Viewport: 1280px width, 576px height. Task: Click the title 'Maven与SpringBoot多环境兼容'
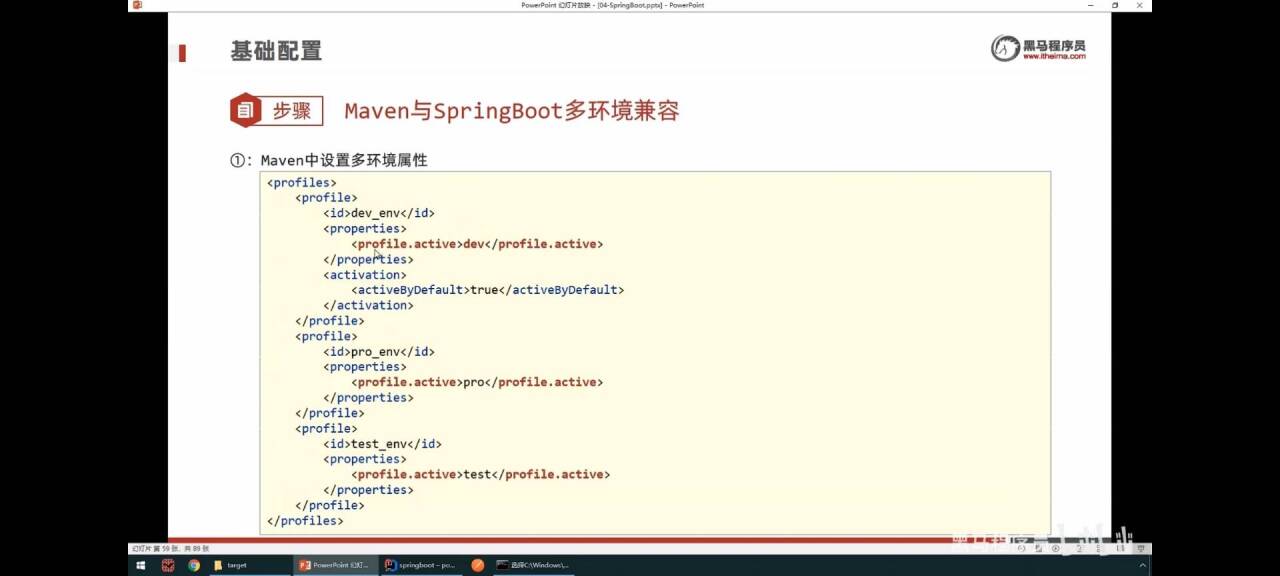(x=512, y=111)
